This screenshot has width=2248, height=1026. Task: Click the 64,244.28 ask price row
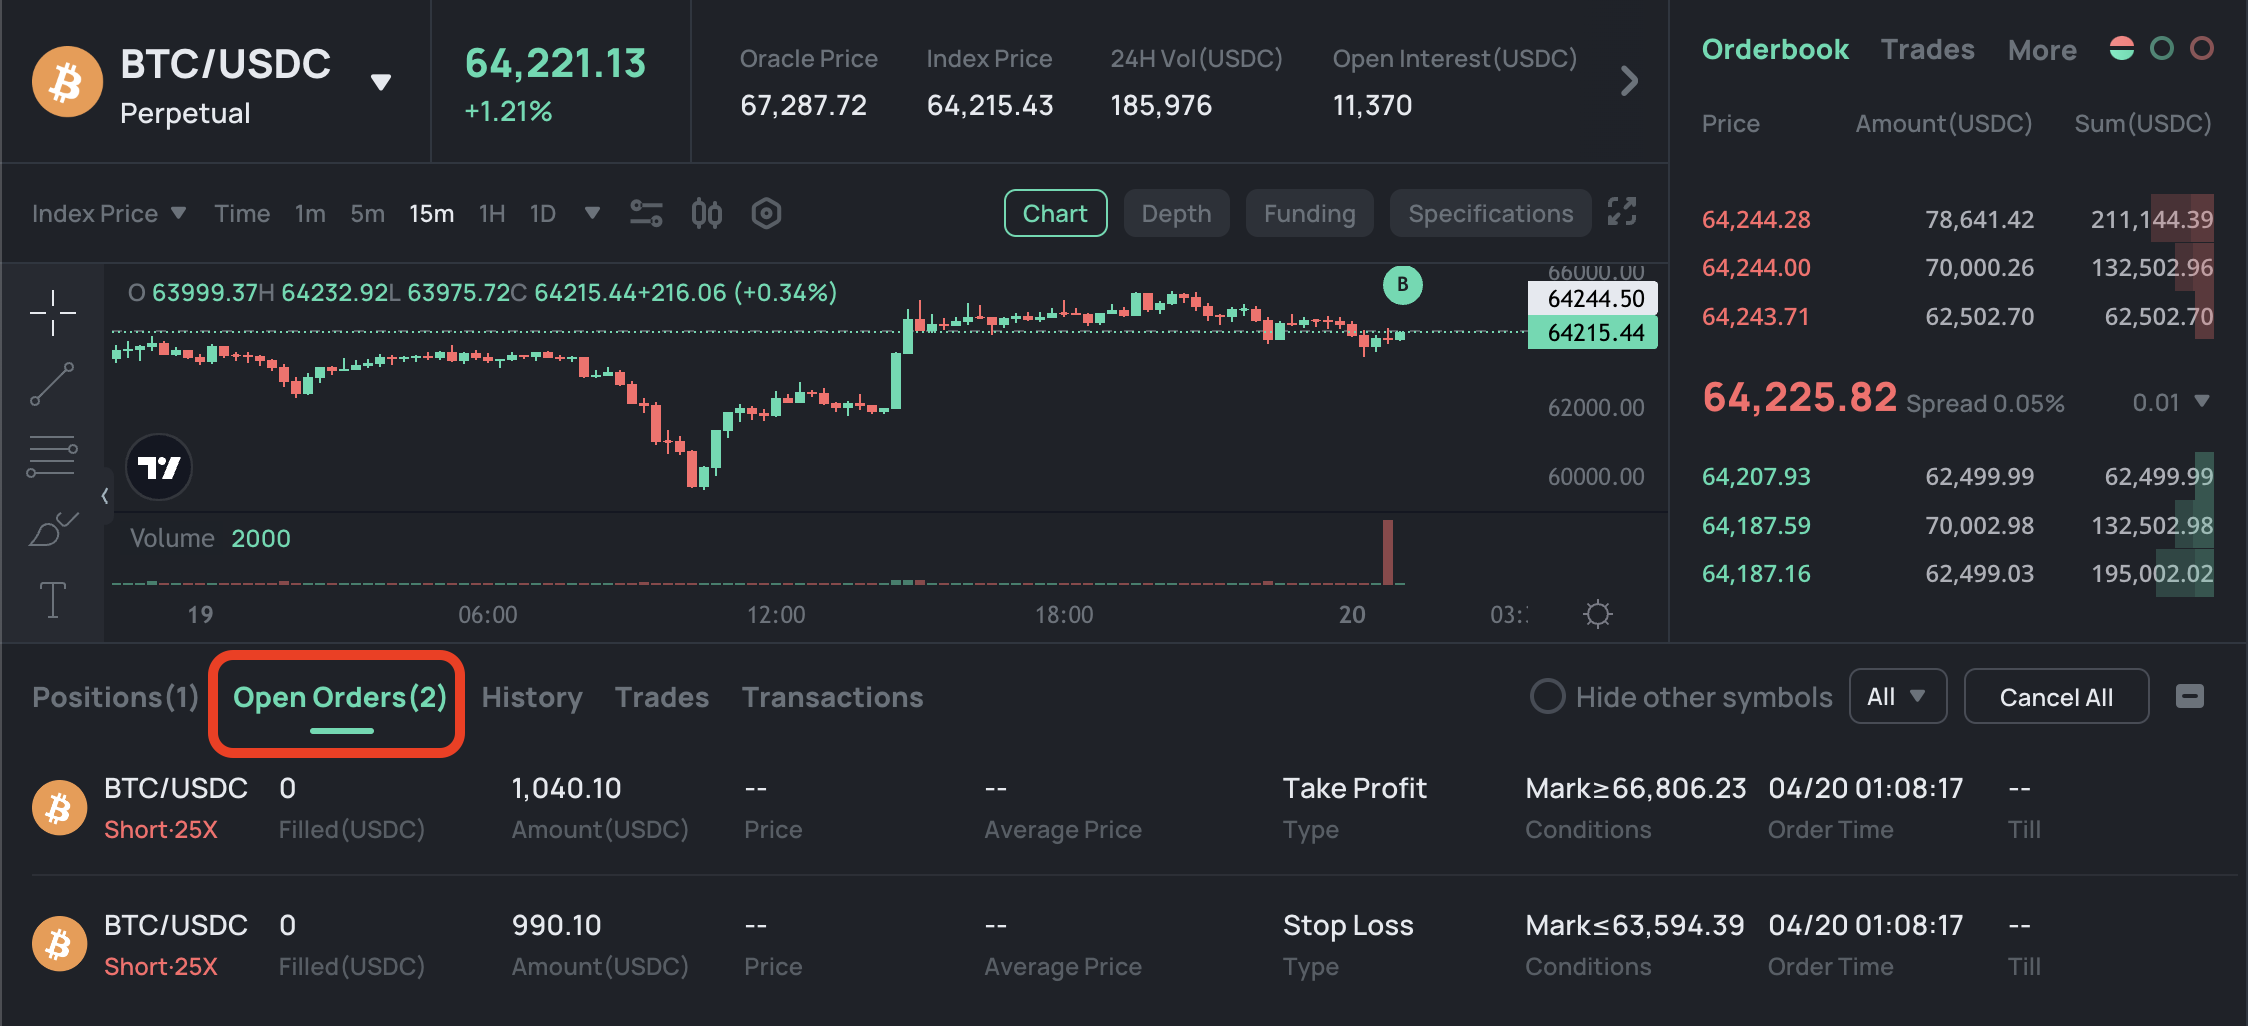tap(1756, 220)
